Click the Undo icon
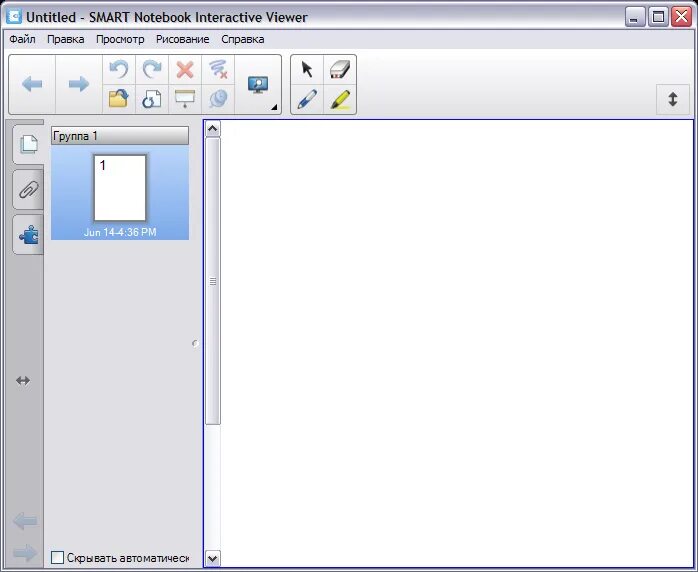Viewport: 698px width, 572px height. pos(119,70)
